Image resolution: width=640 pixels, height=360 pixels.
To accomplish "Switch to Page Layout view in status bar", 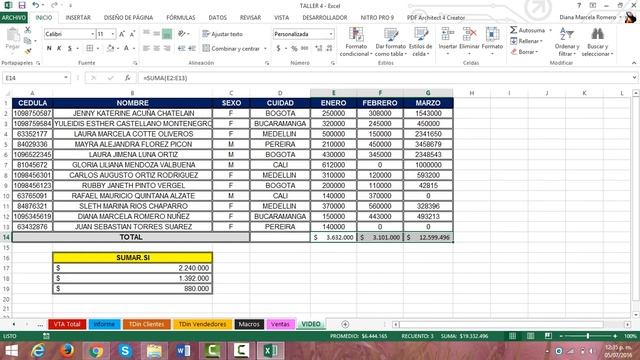I will (530, 336).
